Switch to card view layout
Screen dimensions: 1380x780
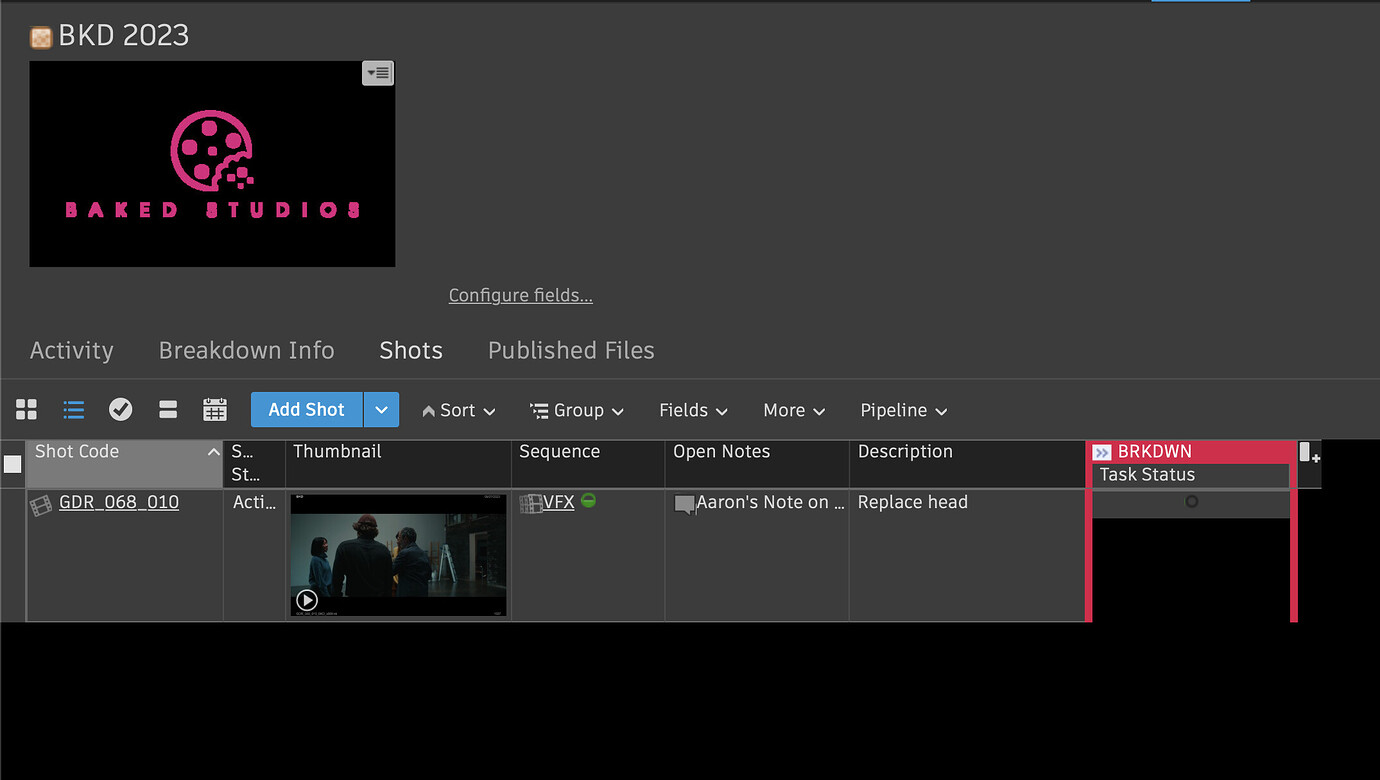click(x=168, y=410)
